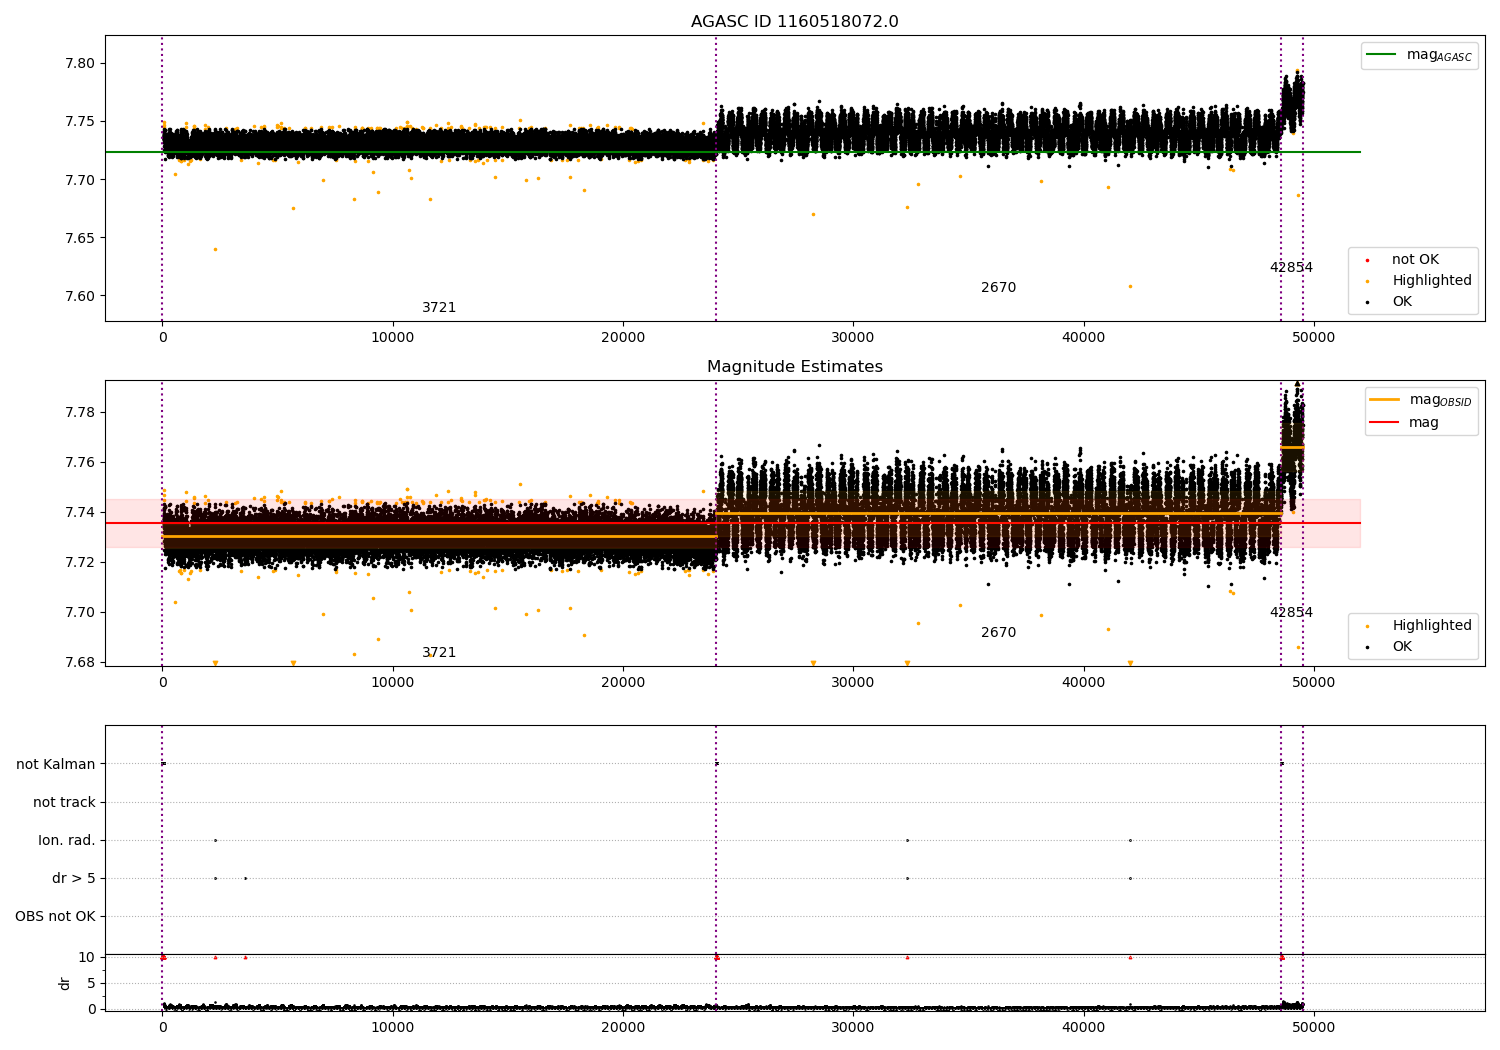Click the 7.72 y-axis tick label

(x=79, y=562)
